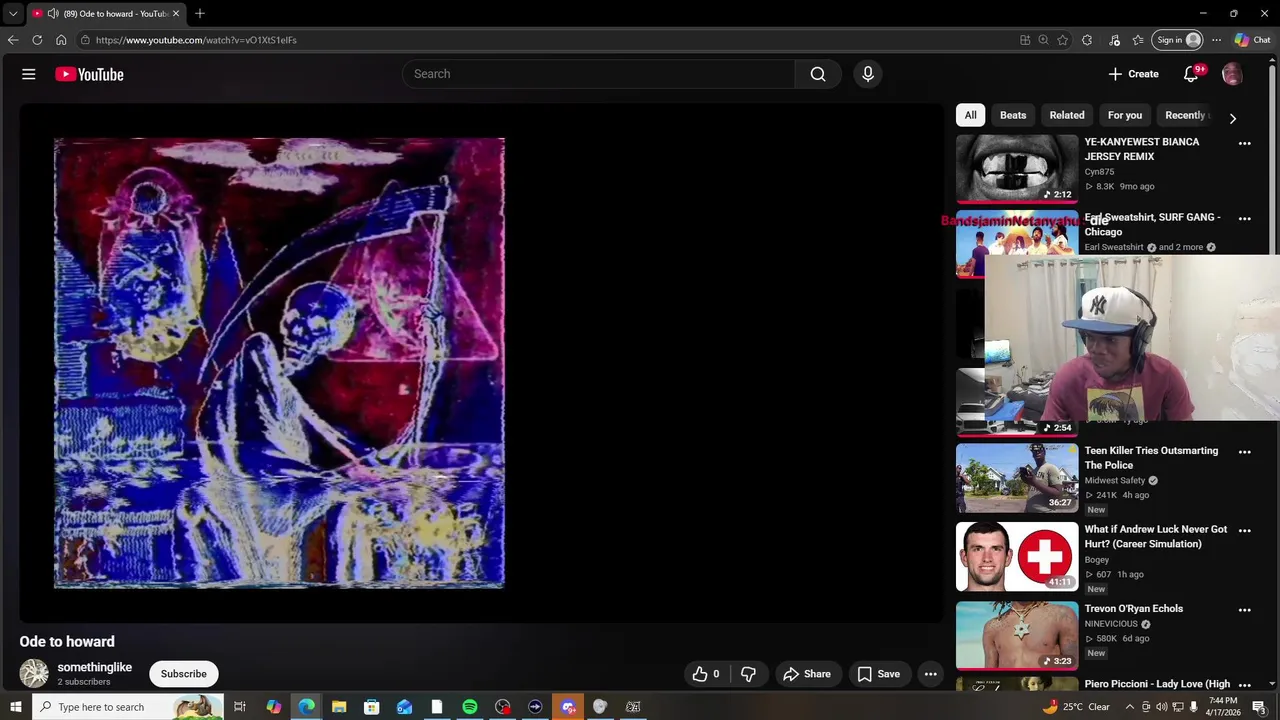Open What if Andrew Luck Never Got Hurt
1280x720 pixels.
(x=1156, y=537)
